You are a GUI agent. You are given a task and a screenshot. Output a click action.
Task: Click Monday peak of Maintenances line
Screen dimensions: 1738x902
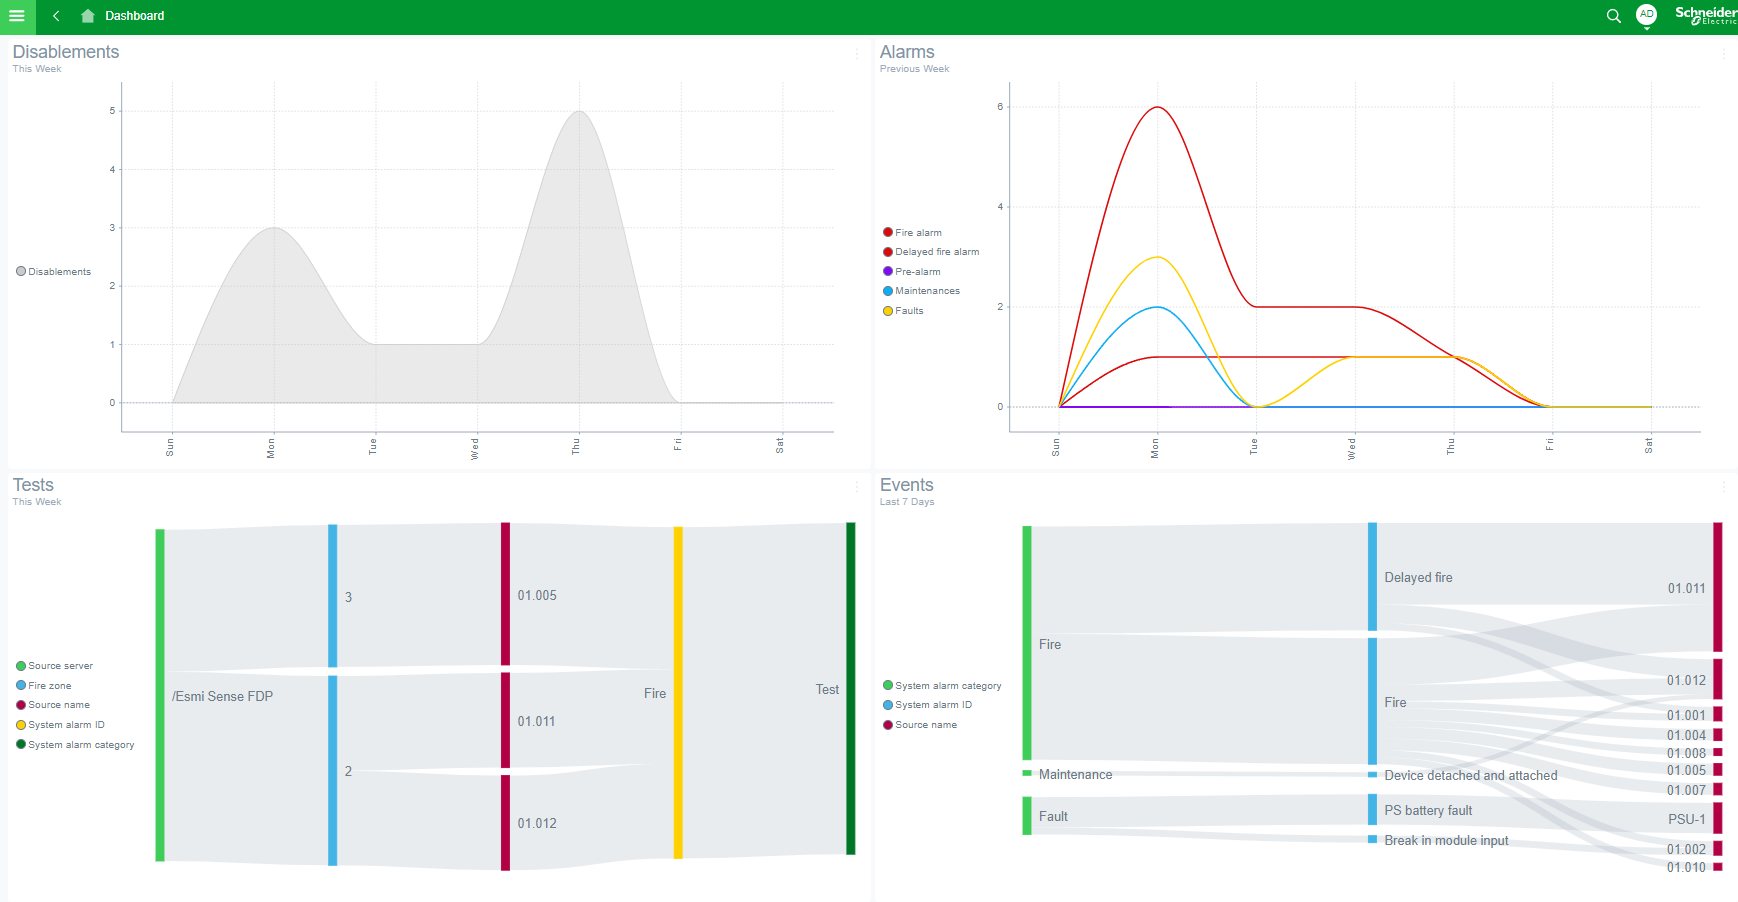pos(1157,307)
